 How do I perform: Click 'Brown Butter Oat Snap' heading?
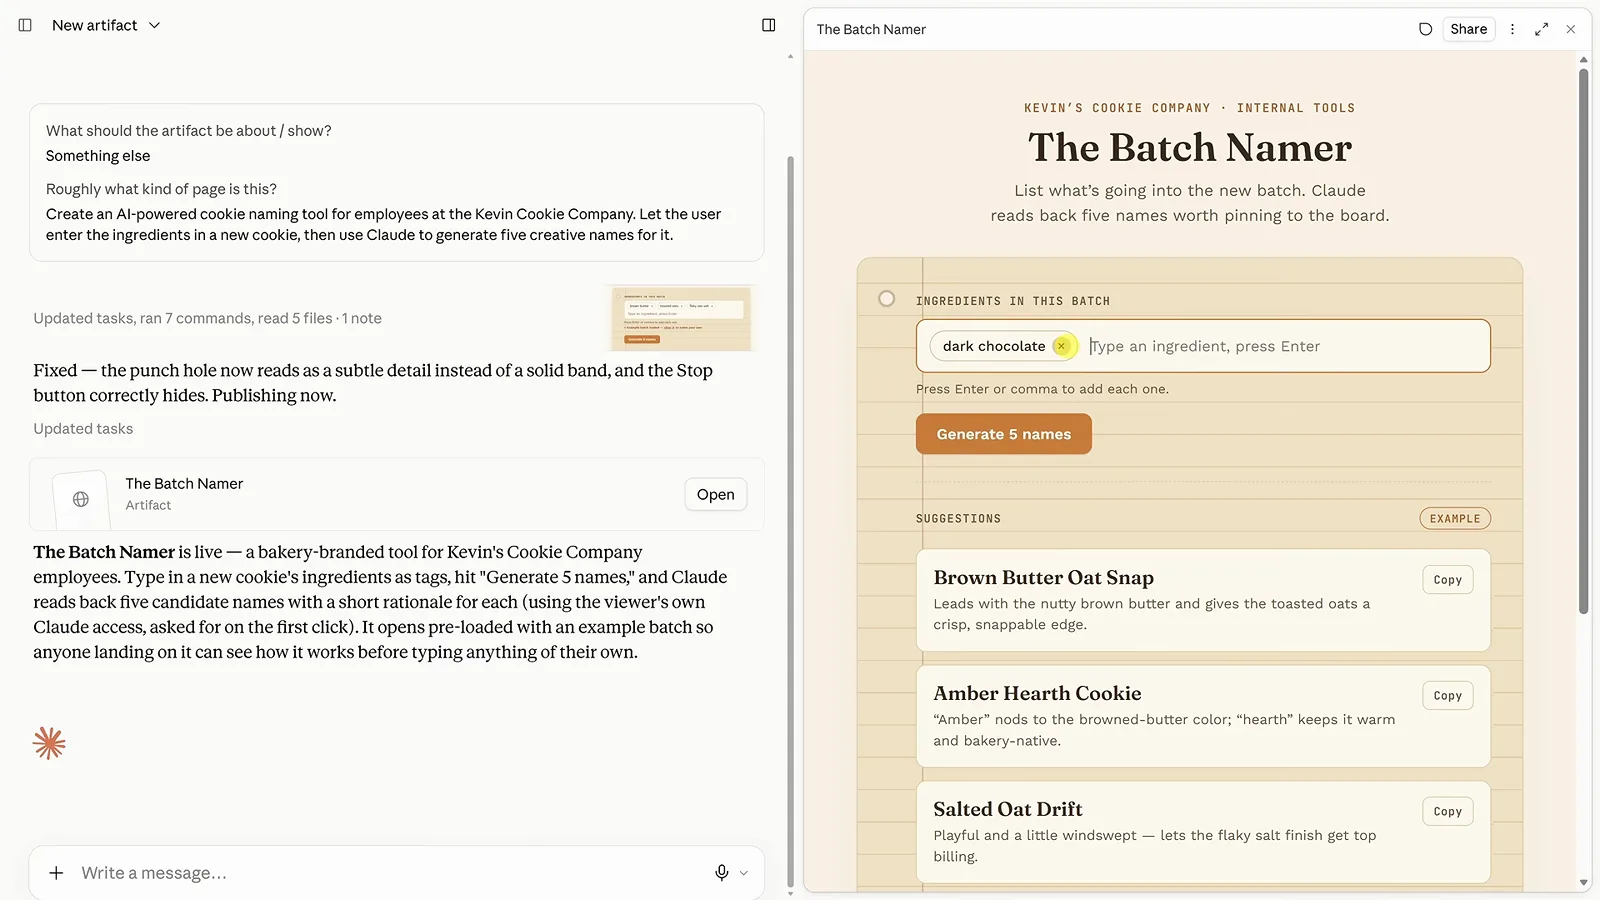(x=1043, y=577)
